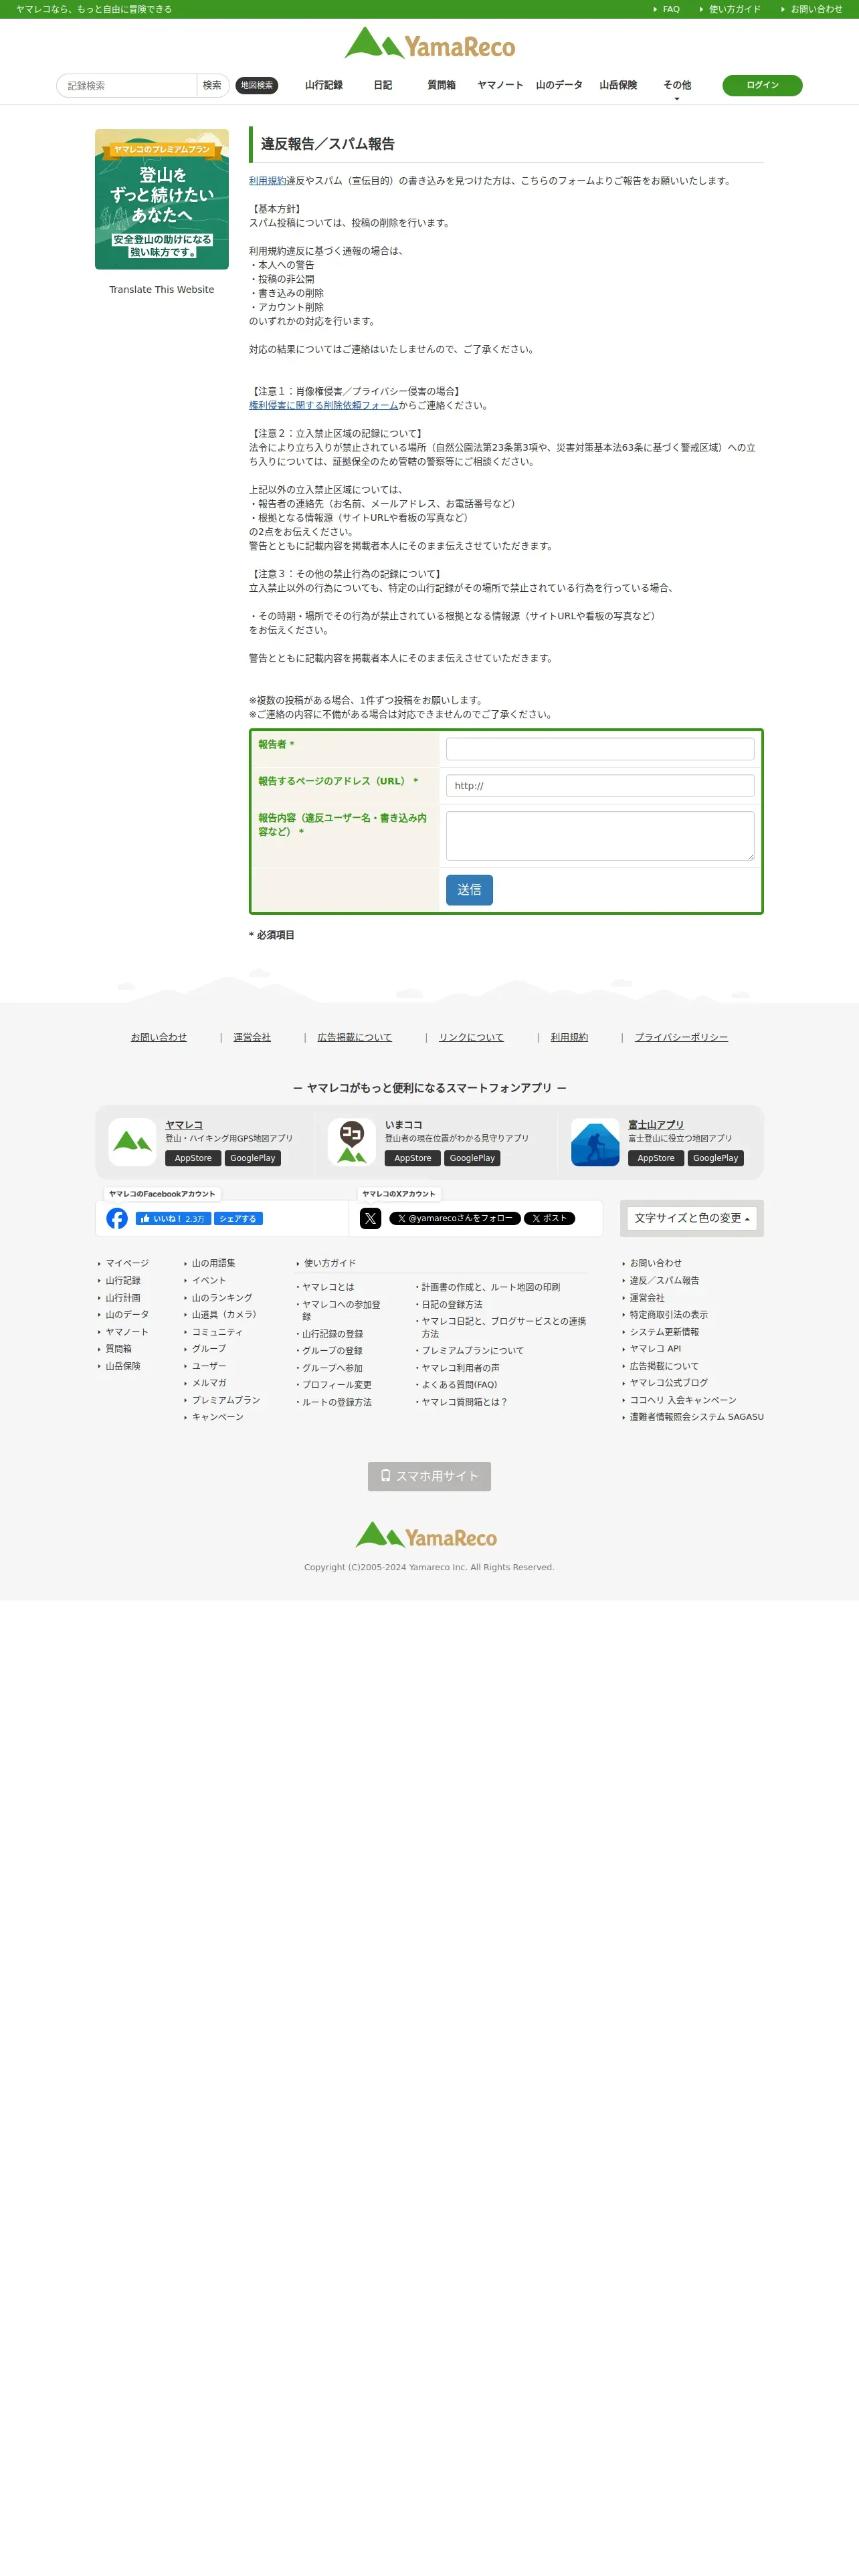Viewport: 859px width, 2576px height.
Task: Focus the 報告者 input field
Action: pyautogui.click(x=600, y=749)
